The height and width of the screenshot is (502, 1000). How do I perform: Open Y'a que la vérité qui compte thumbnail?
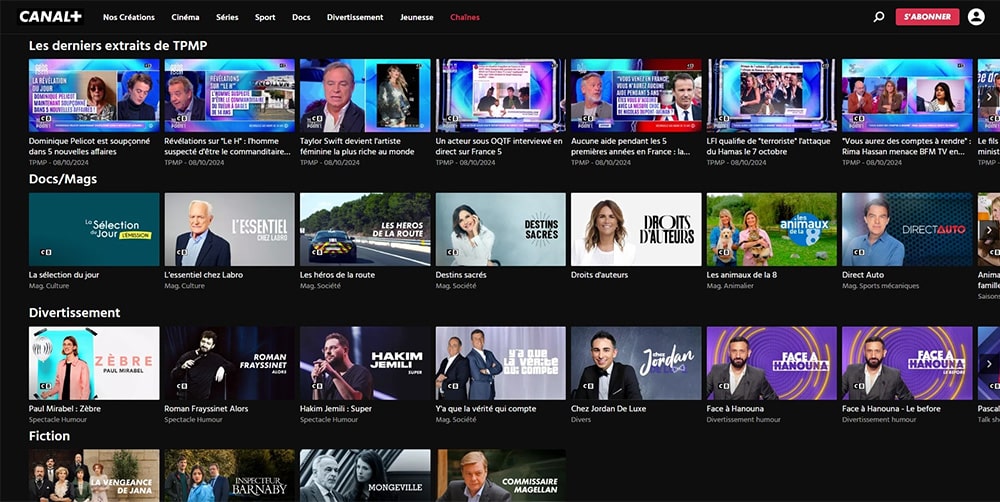(501, 364)
